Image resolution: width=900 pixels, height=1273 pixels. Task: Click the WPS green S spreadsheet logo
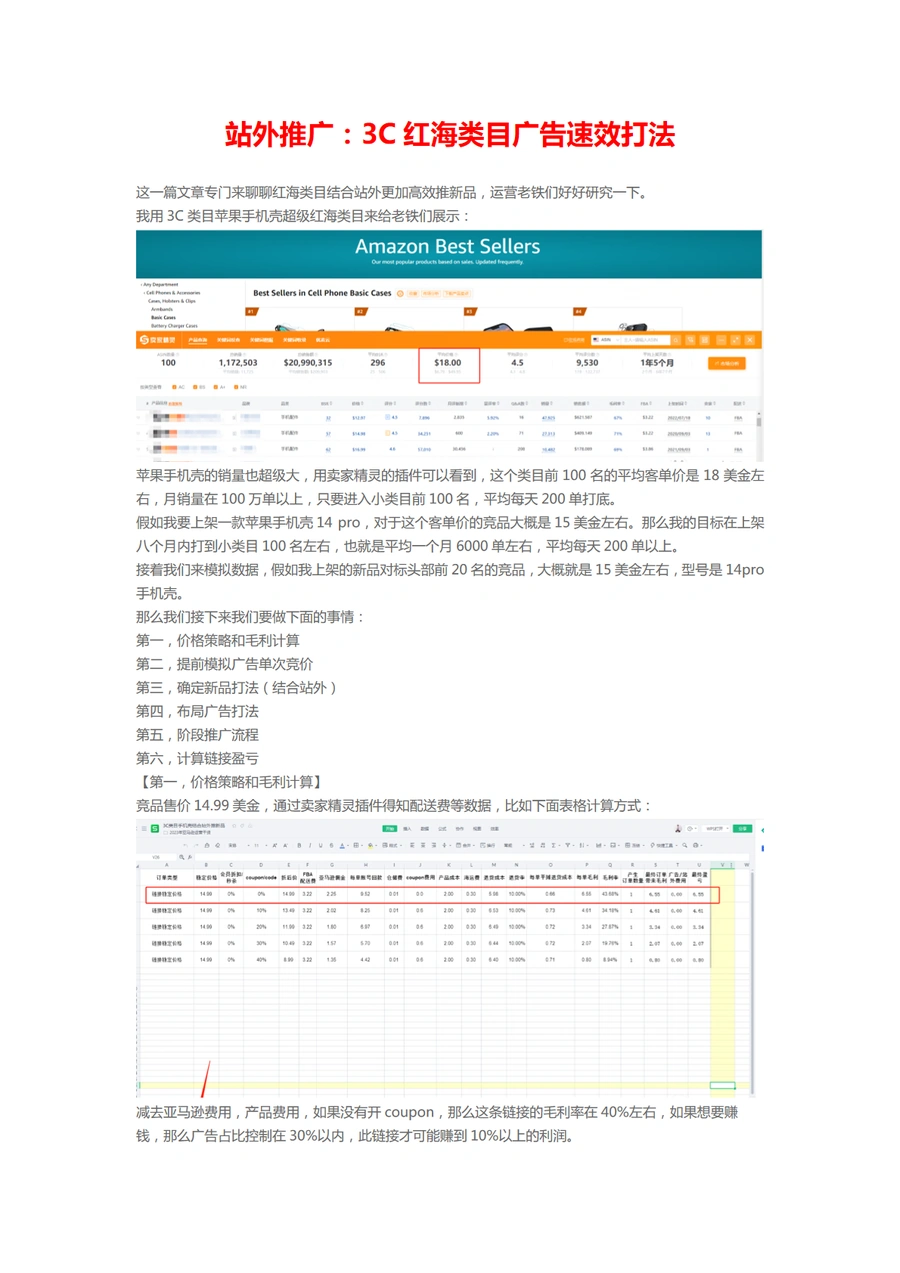pyautogui.click(x=154, y=828)
